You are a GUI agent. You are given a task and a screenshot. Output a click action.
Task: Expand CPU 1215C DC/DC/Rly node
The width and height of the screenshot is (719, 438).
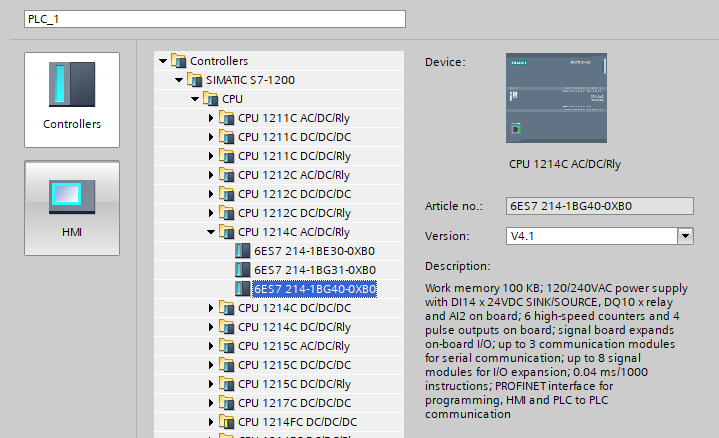click(x=211, y=384)
